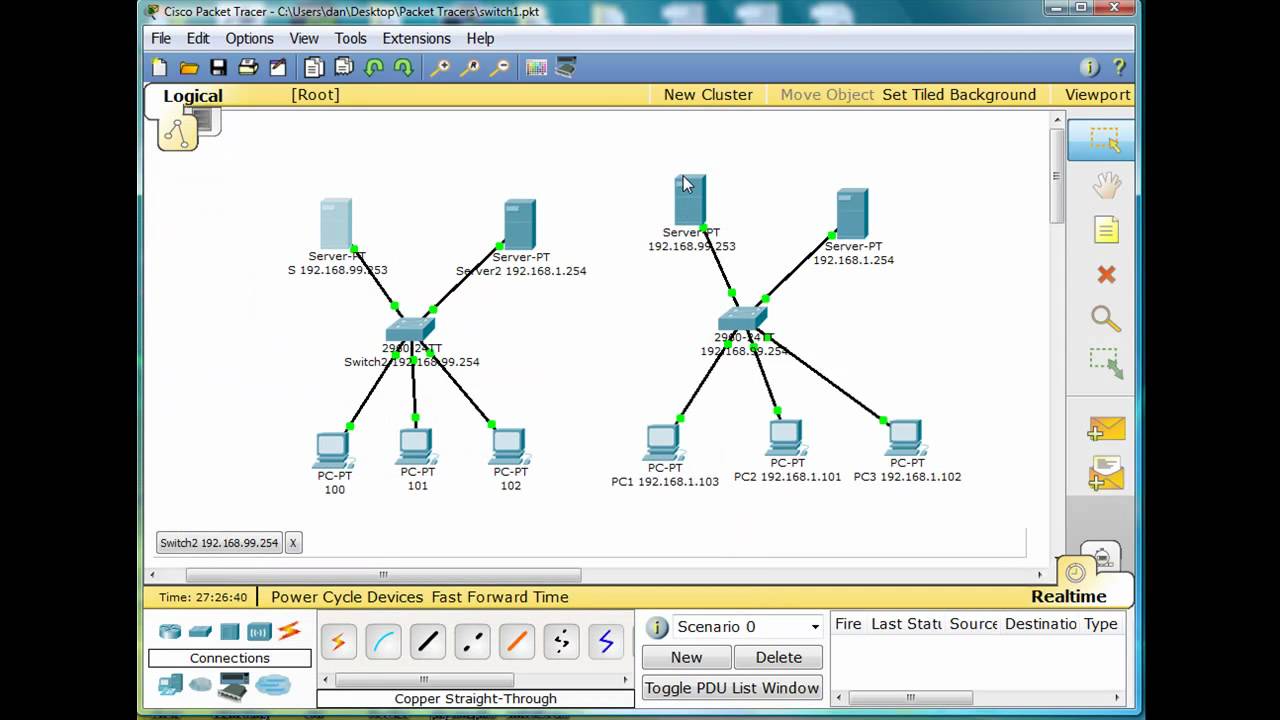Viewport: 1280px width, 720px height.
Task: Choose the Phone cable connection
Action: point(561,641)
